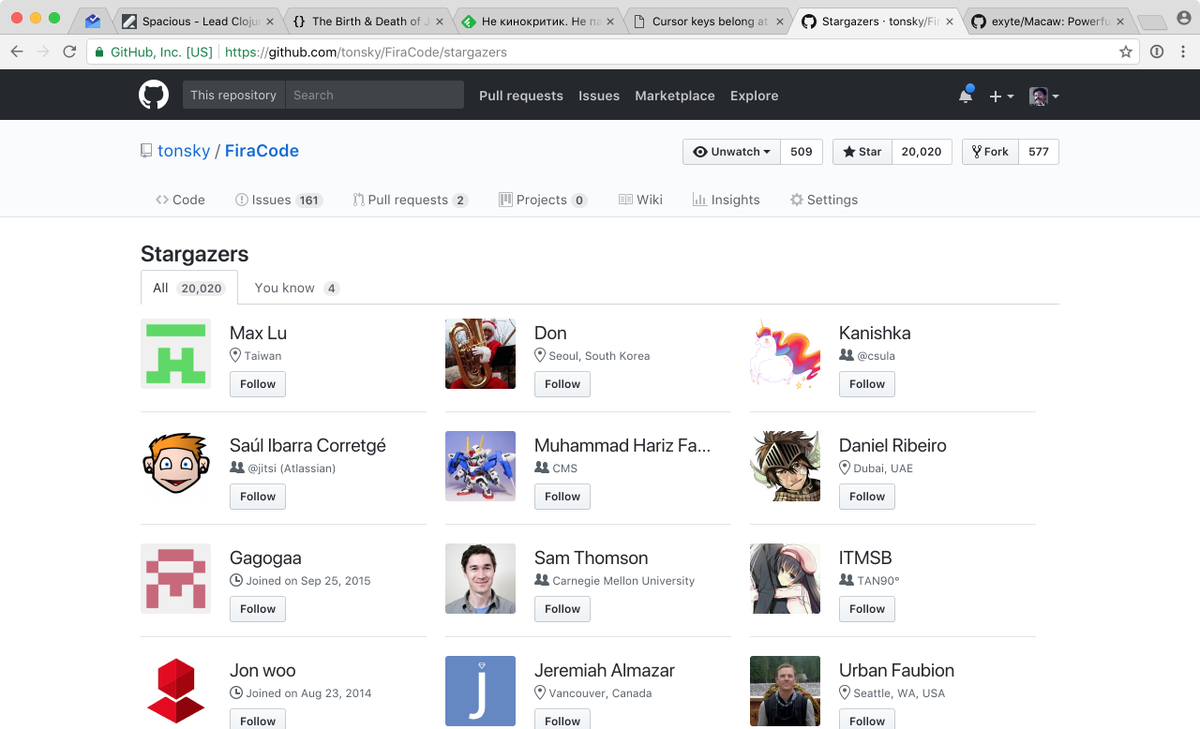Follow Max Lu
1200x729 pixels.
pos(258,384)
